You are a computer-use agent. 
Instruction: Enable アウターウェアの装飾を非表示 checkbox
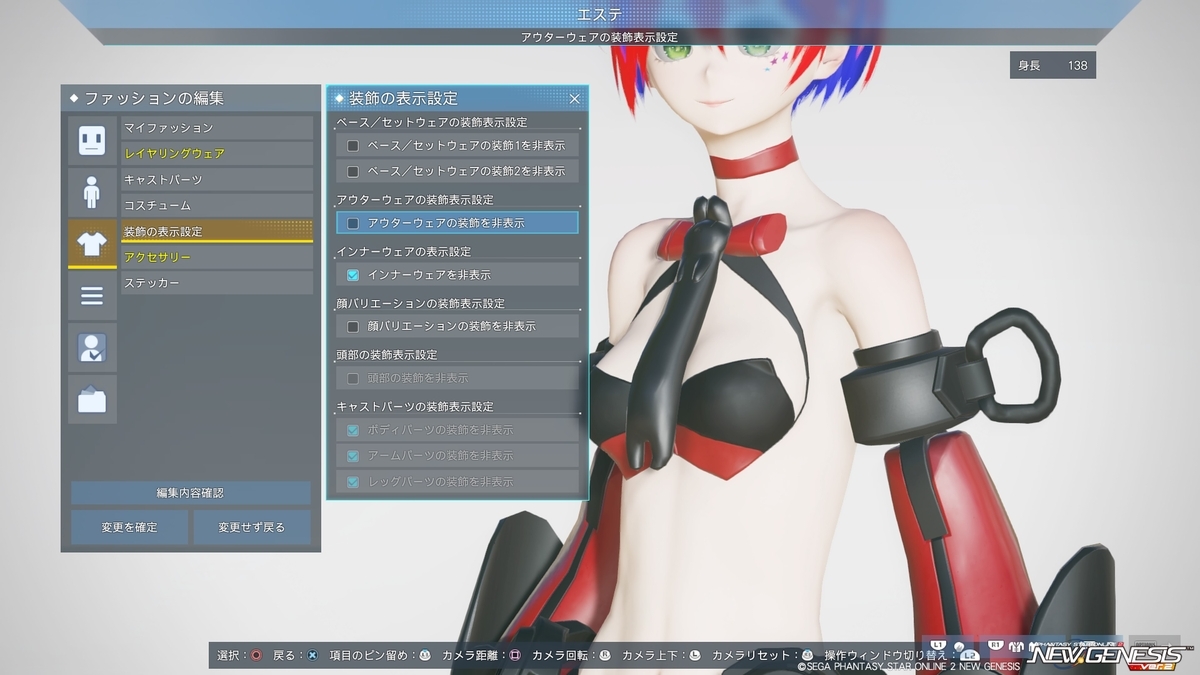352,223
